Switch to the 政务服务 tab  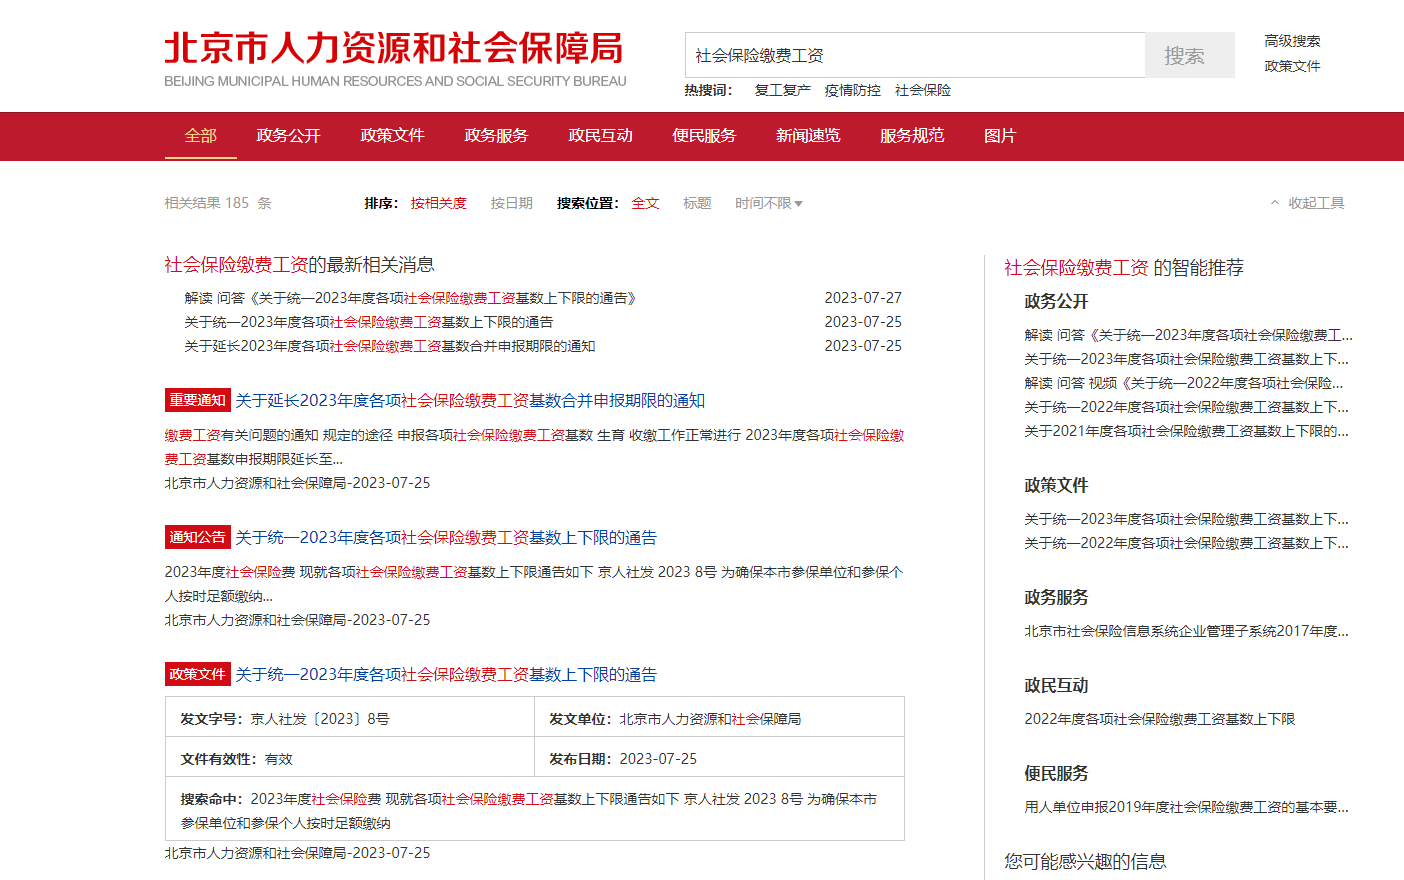pos(496,136)
